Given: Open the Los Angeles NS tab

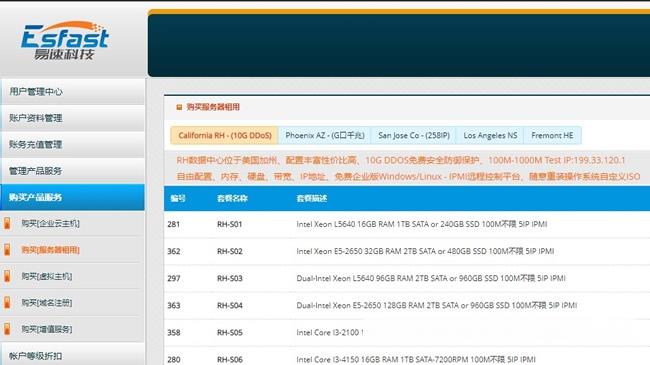Looking at the screenshot, I should tap(490, 136).
